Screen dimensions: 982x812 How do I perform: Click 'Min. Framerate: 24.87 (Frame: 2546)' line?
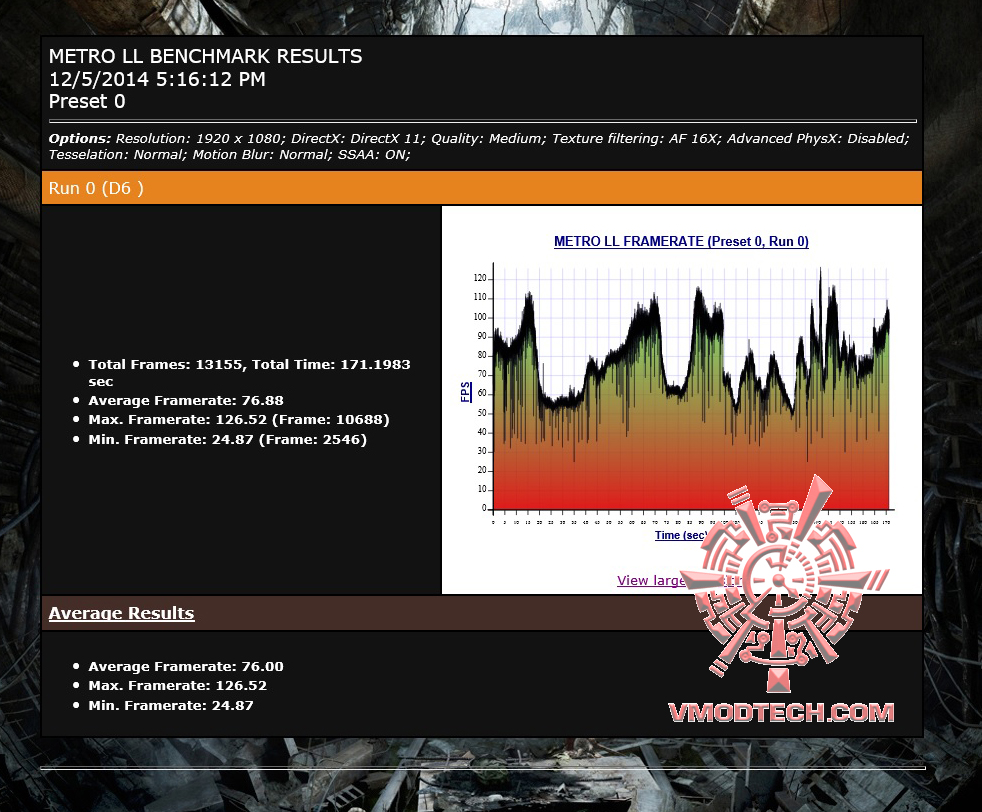(x=227, y=439)
